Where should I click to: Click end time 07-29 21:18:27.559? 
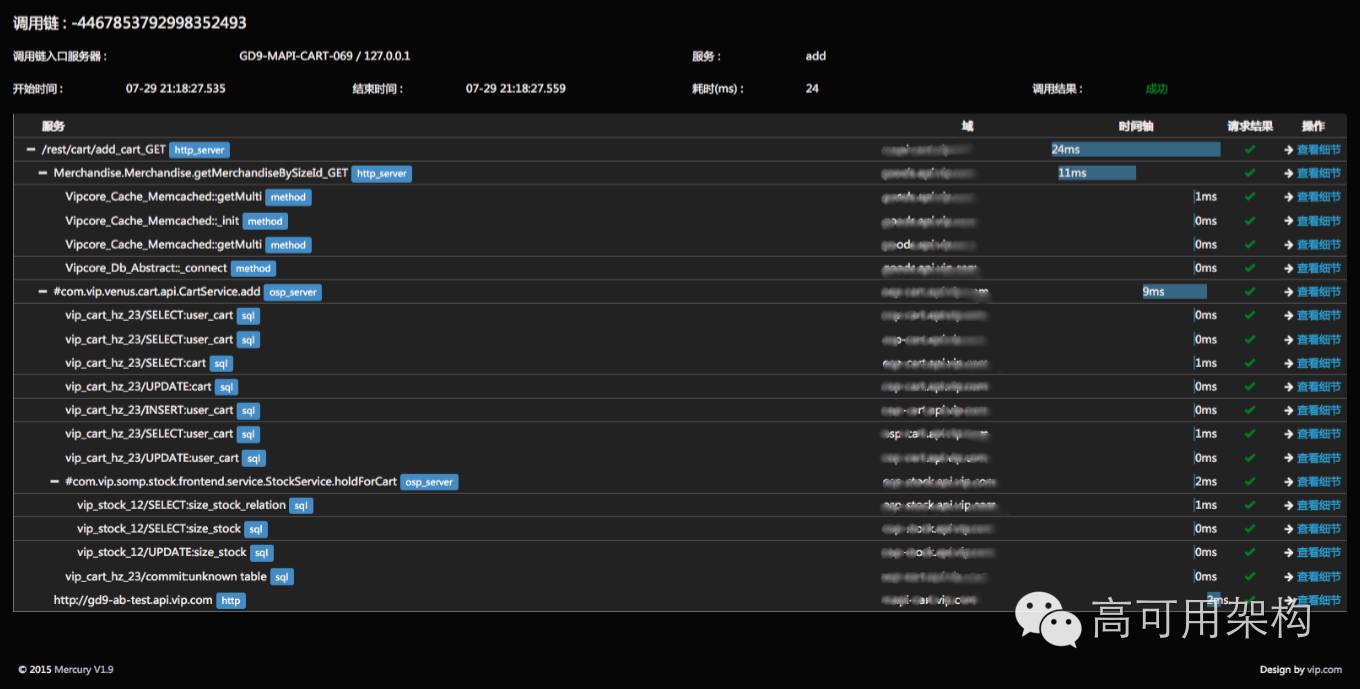pos(515,88)
